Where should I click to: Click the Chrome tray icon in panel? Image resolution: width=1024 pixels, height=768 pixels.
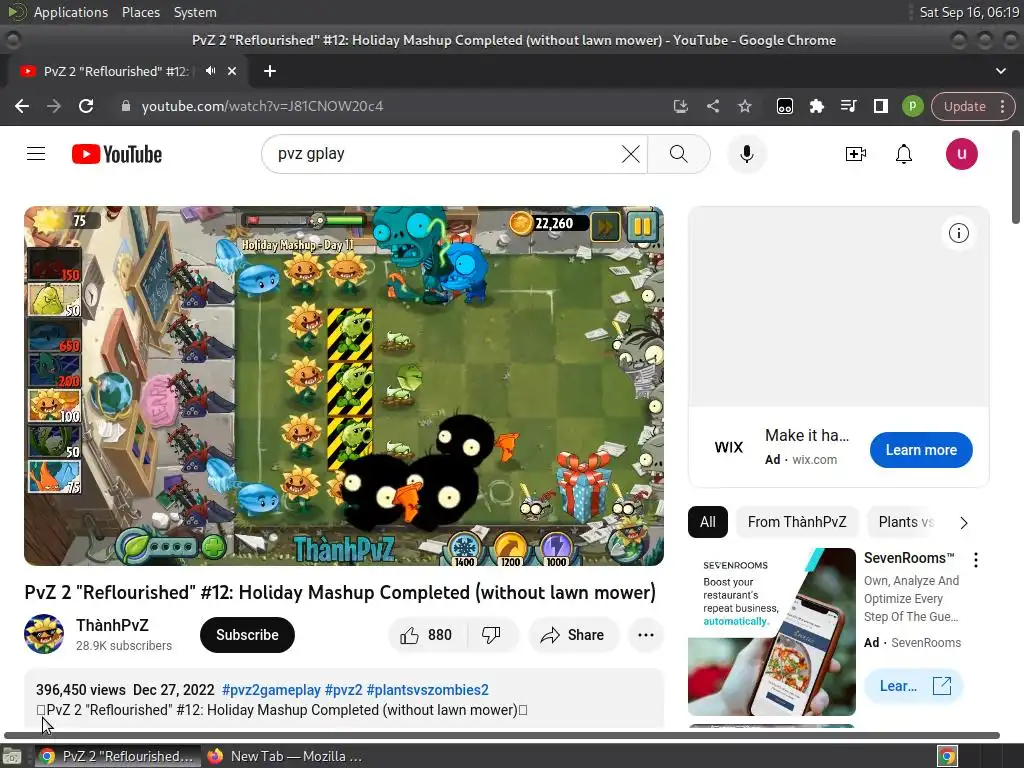(947, 756)
